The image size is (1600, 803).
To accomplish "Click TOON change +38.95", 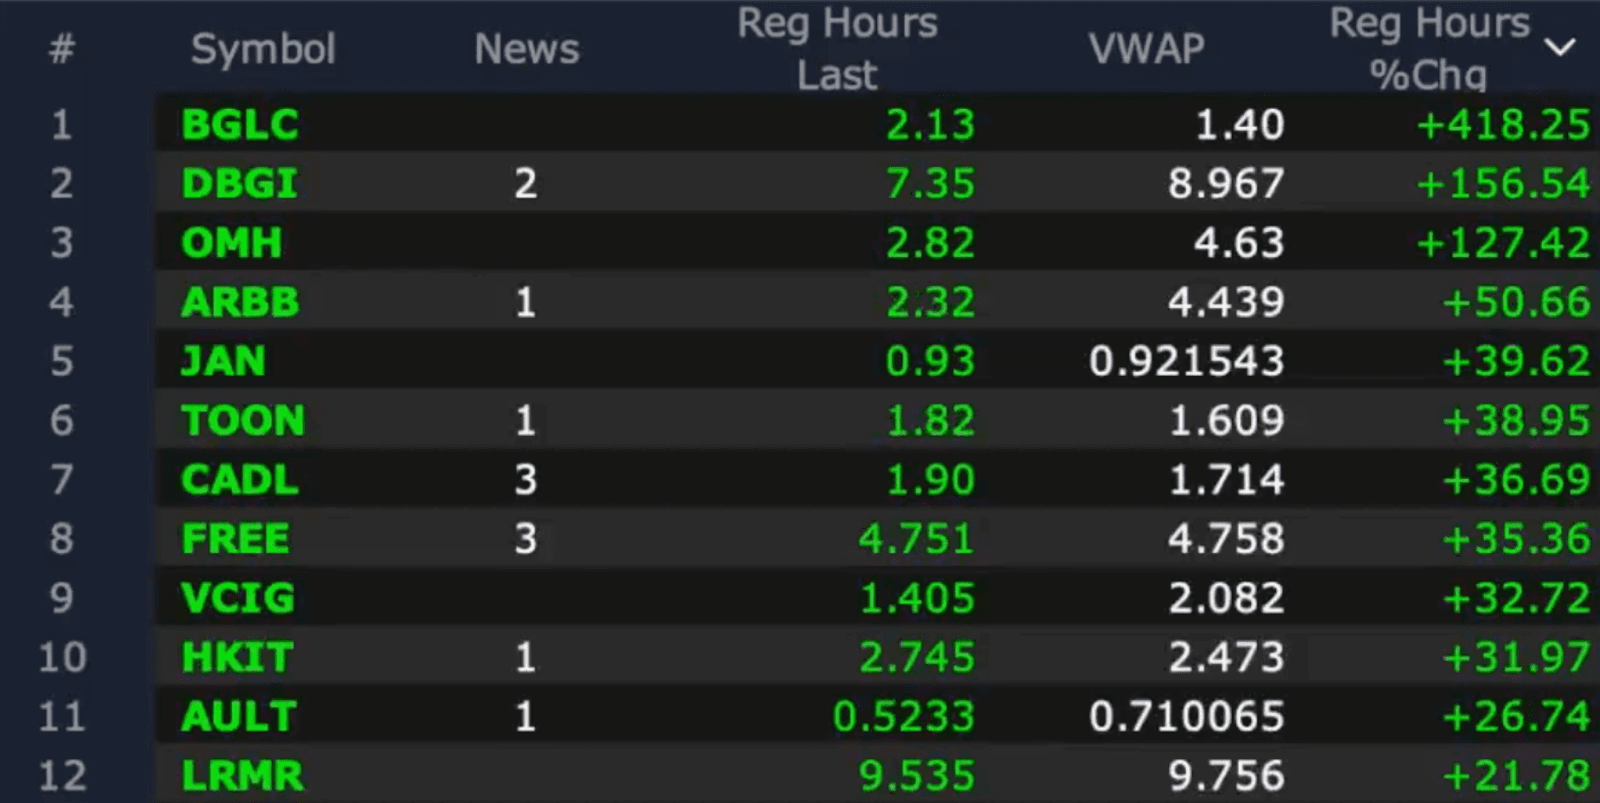I will 1516,420.
